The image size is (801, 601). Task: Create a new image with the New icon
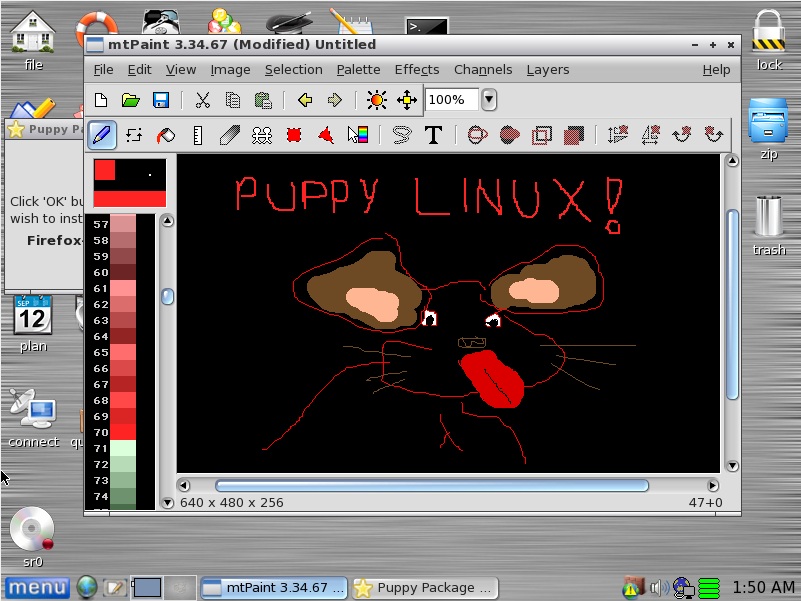tap(101, 100)
